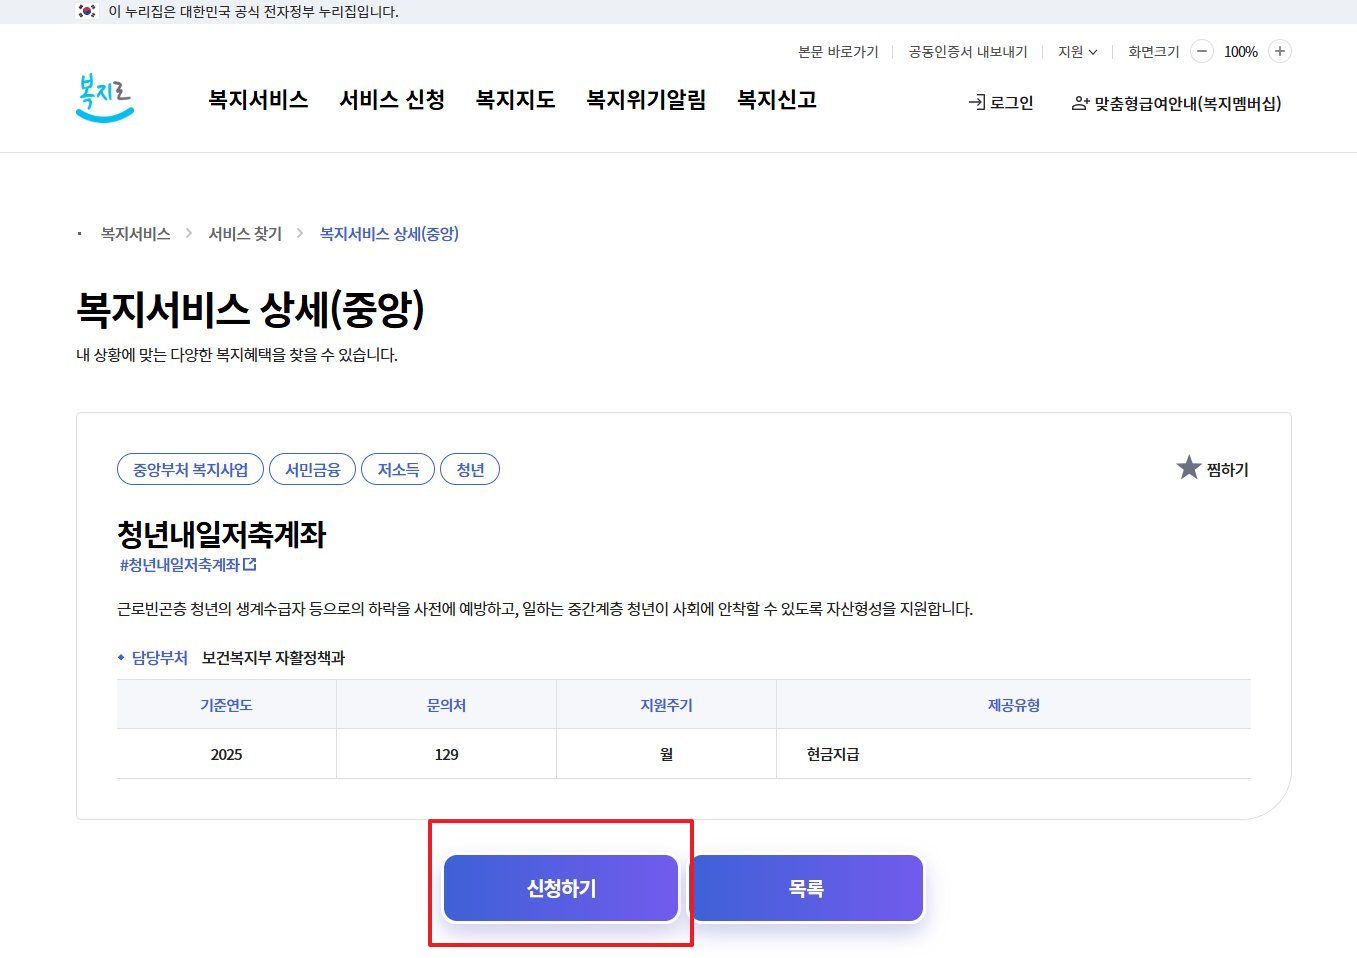Click the 2025 base year cell

(226, 754)
